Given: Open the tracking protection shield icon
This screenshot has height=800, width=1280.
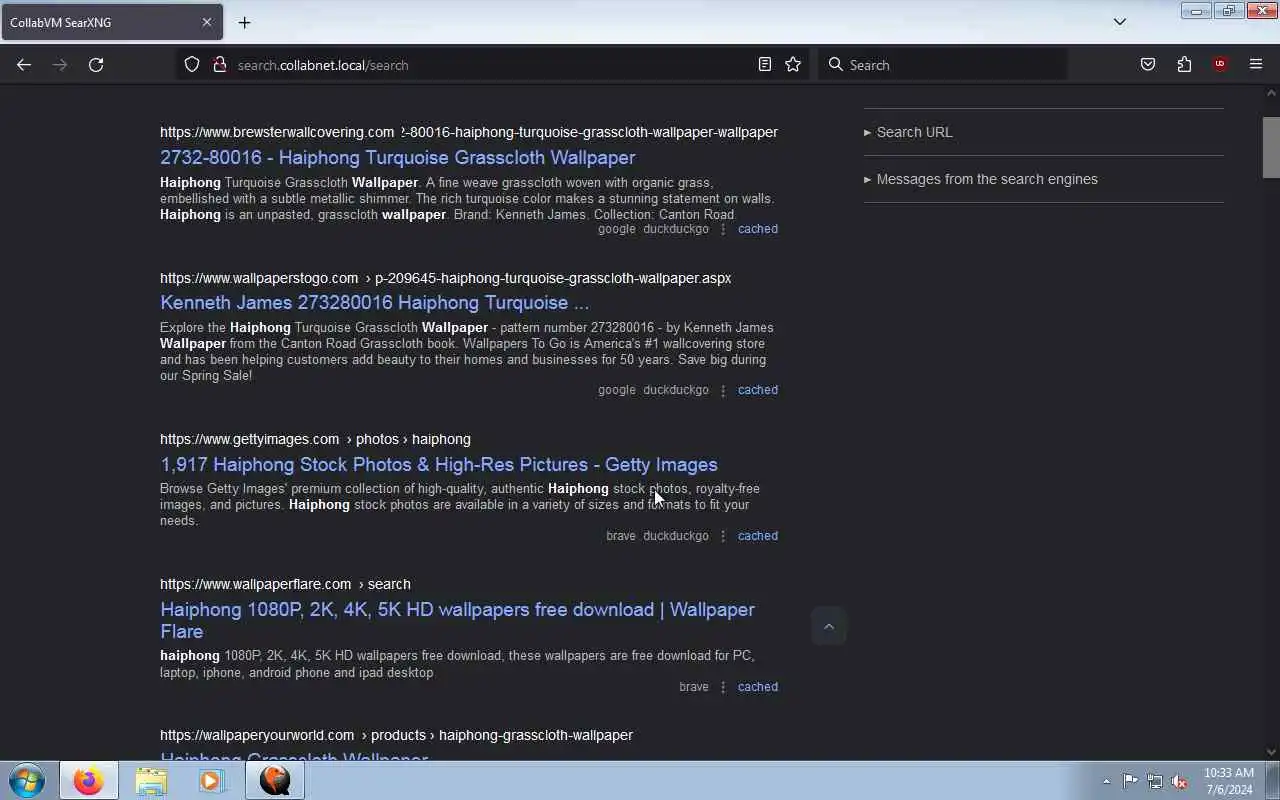Looking at the screenshot, I should (192, 64).
